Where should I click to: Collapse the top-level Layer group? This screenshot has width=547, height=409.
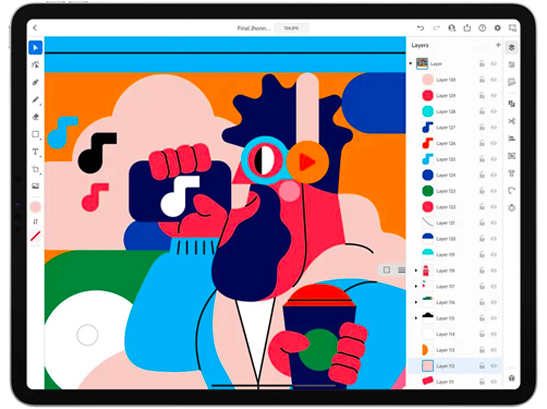pyautogui.click(x=411, y=64)
